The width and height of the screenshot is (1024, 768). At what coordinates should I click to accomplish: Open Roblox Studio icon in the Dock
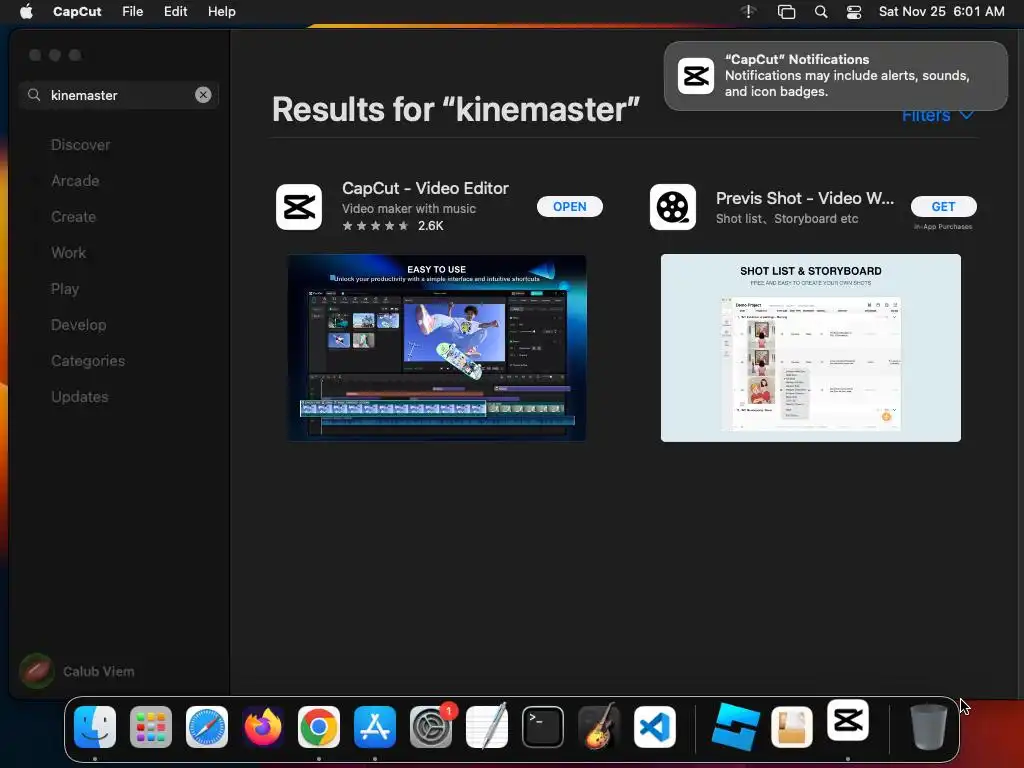736,727
